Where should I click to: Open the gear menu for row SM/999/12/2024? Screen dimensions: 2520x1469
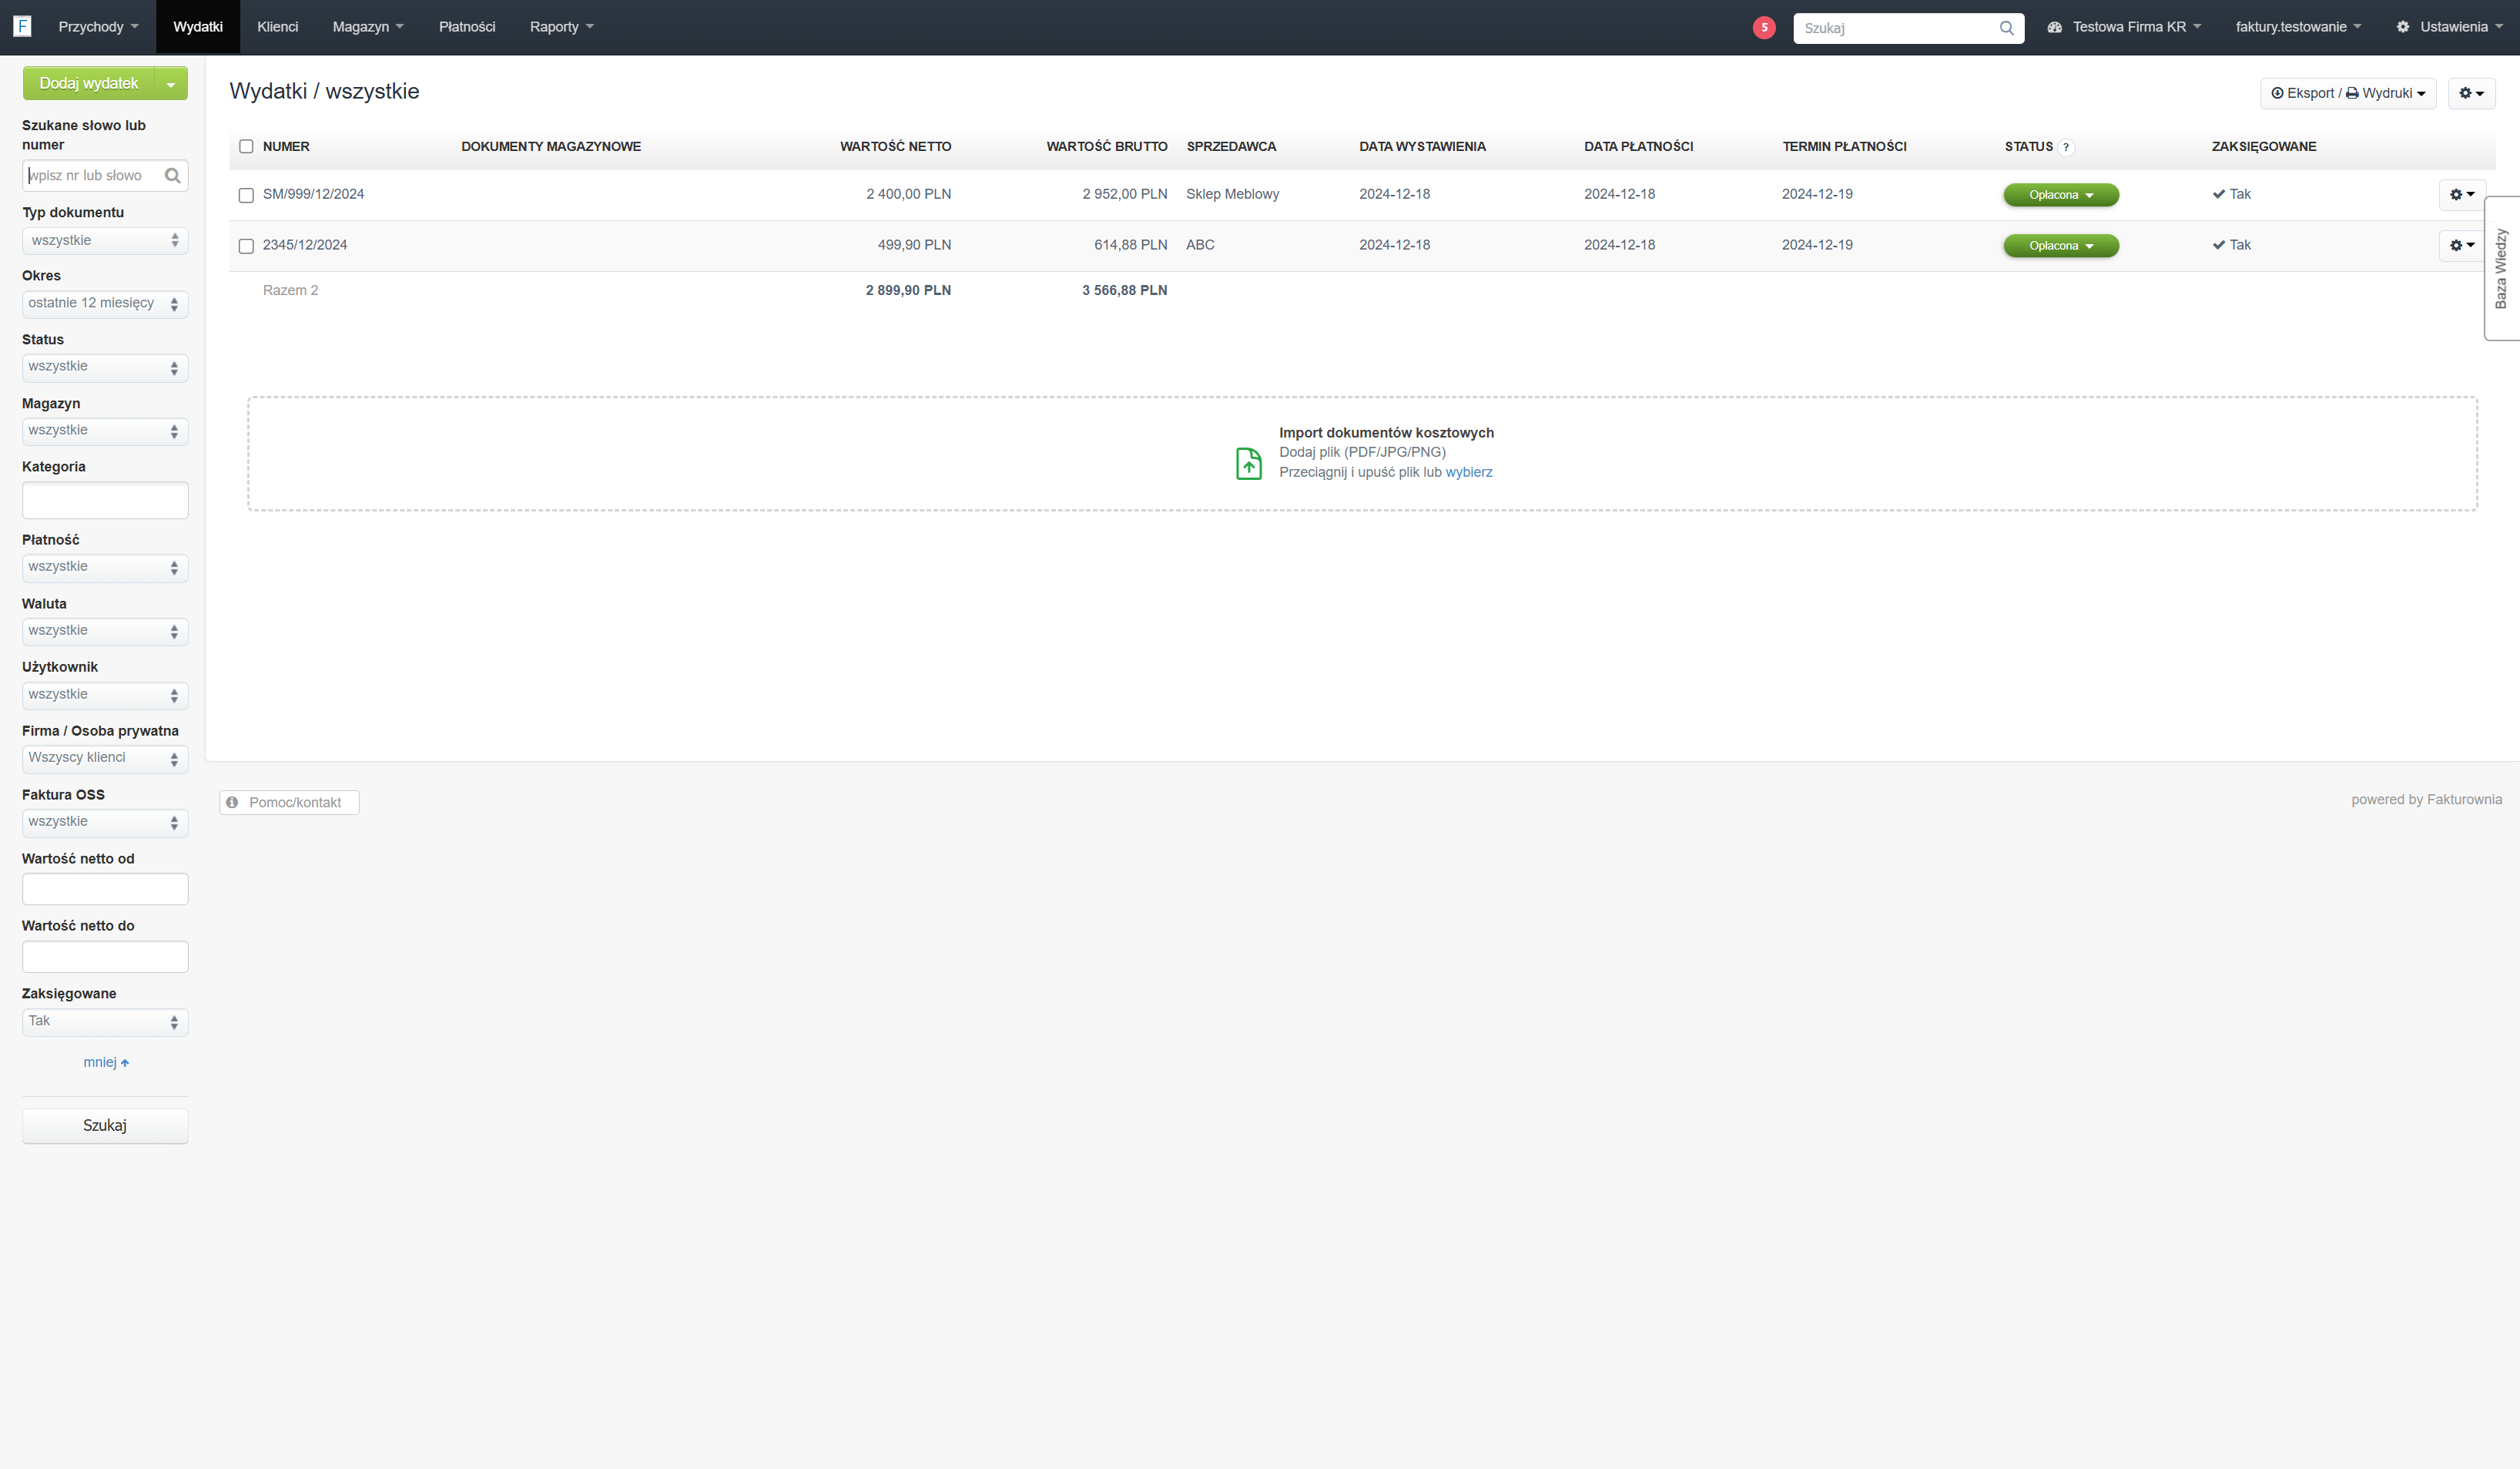tap(2462, 195)
